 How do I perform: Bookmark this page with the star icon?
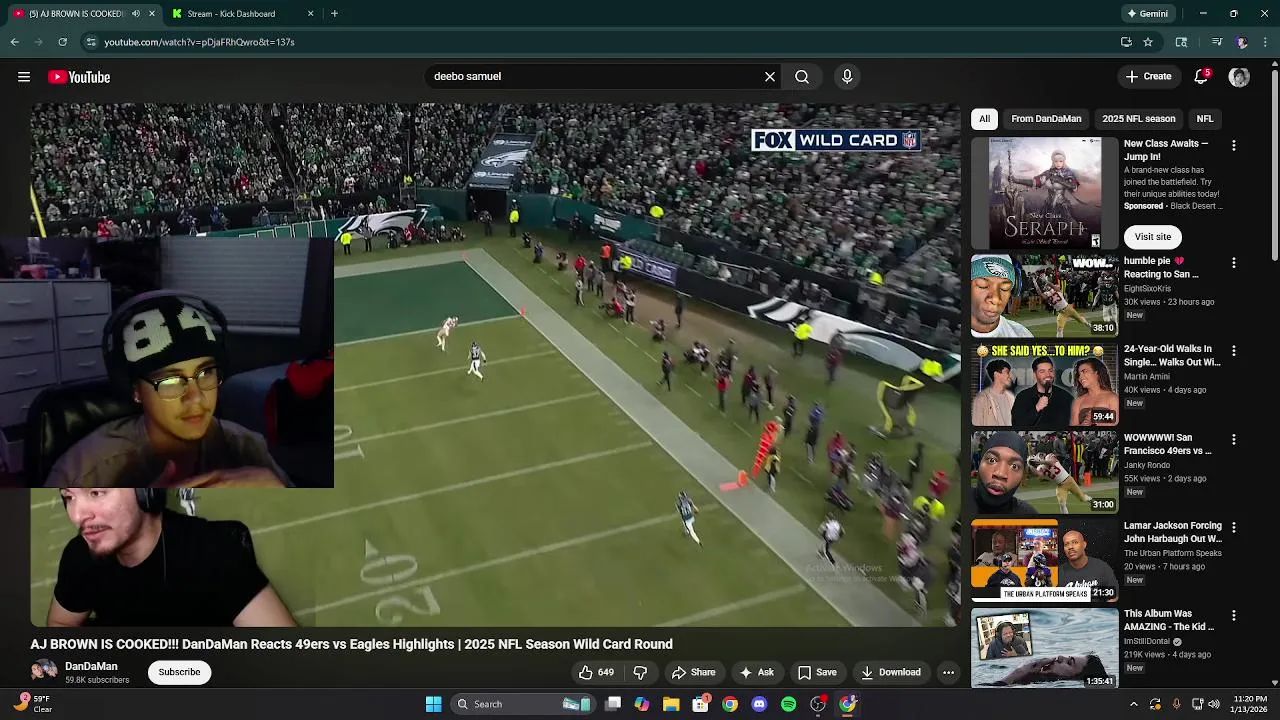[x=1148, y=42]
